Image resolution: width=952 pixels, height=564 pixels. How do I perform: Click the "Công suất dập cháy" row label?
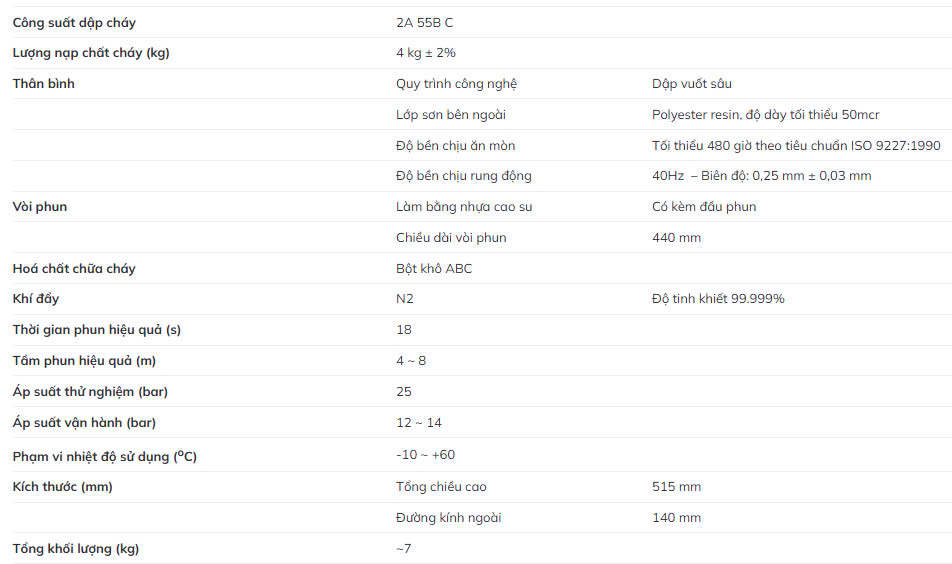click(x=74, y=22)
